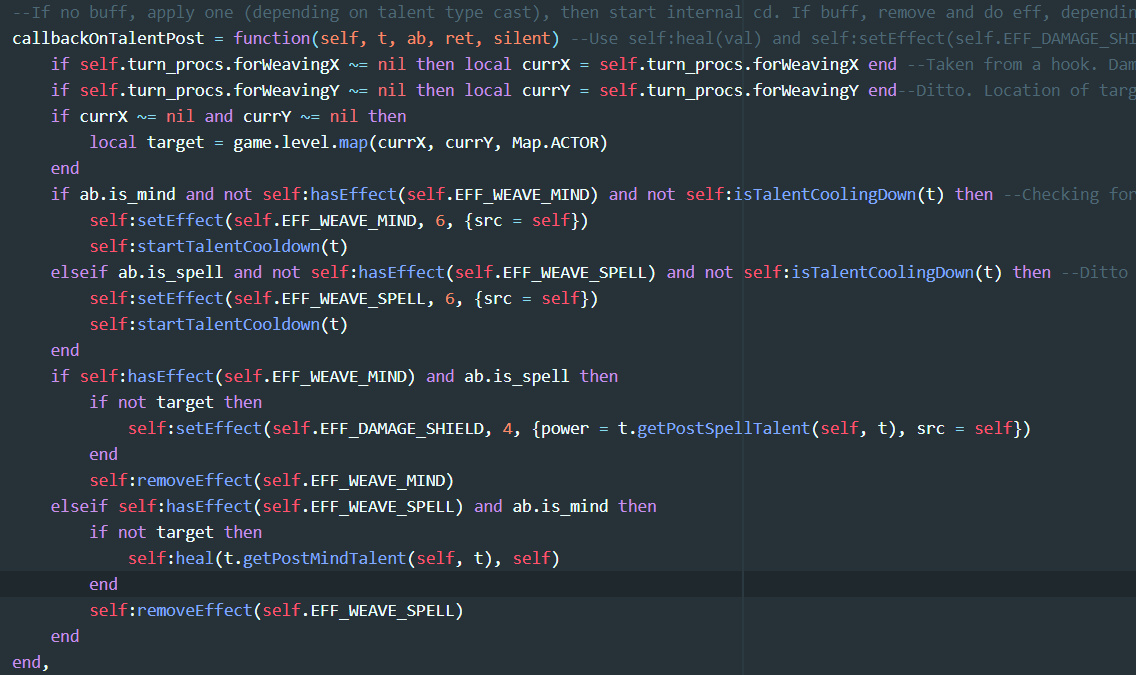Click 'game.level.map' call text
The image size is (1136, 675).
[x=301, y=143]
